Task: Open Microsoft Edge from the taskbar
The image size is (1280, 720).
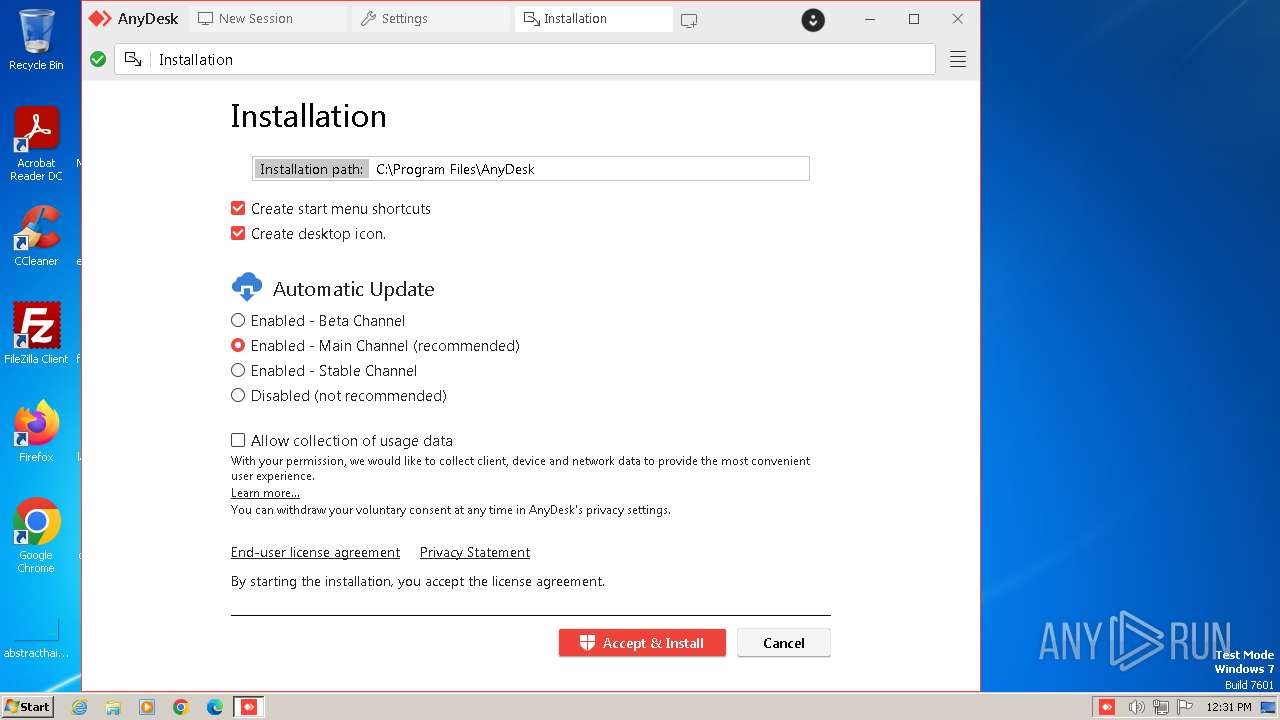Action: pos(215,707)
